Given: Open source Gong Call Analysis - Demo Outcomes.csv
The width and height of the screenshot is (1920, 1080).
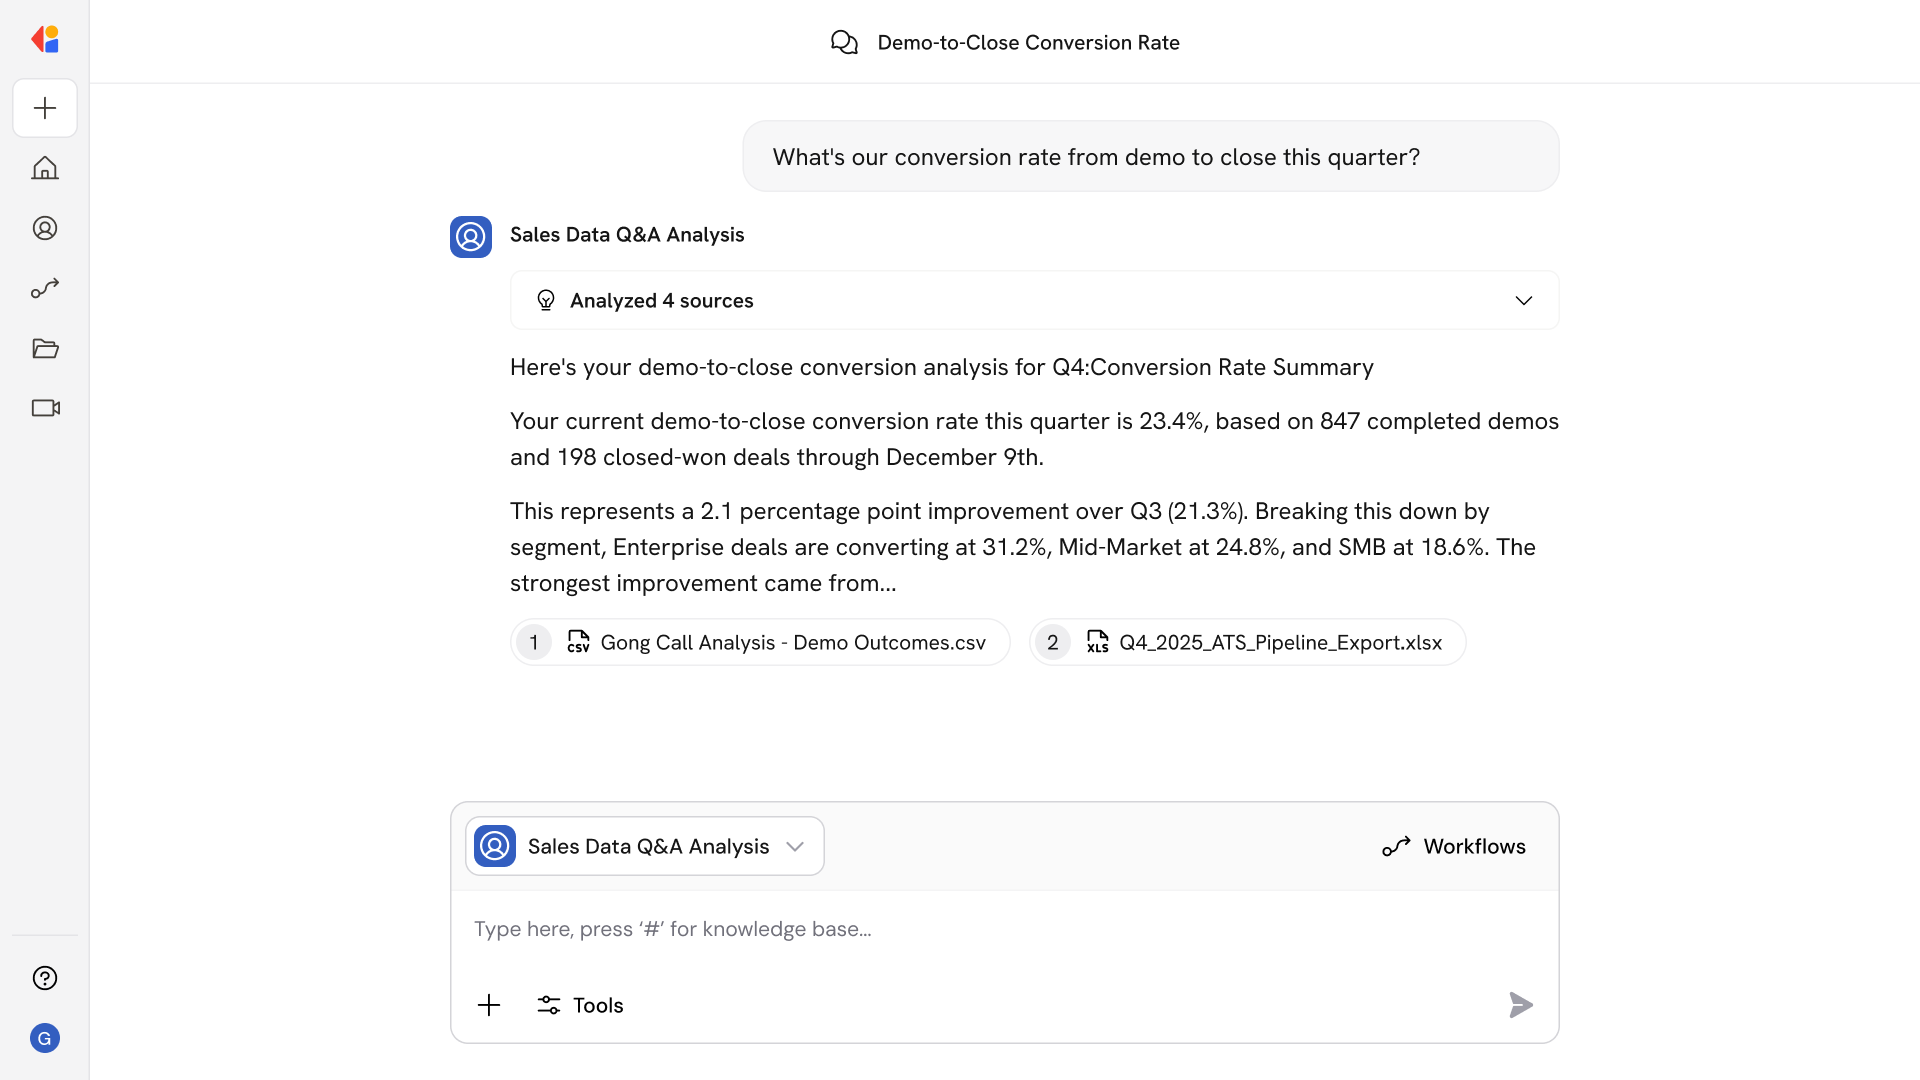Looking at the screenshot, I should 760,642.
